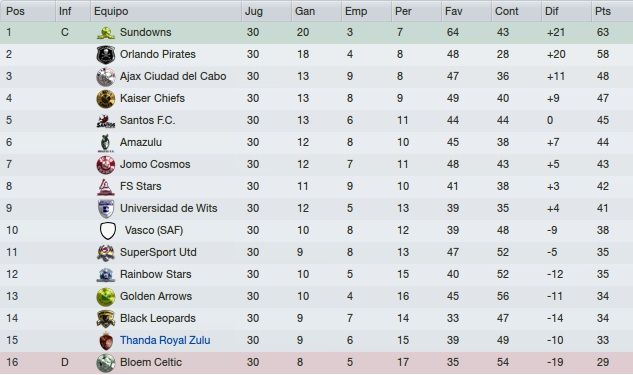Select the Universidad de Wits row
Viewport: 633px width, 375px height.
(x=316, y=208)
